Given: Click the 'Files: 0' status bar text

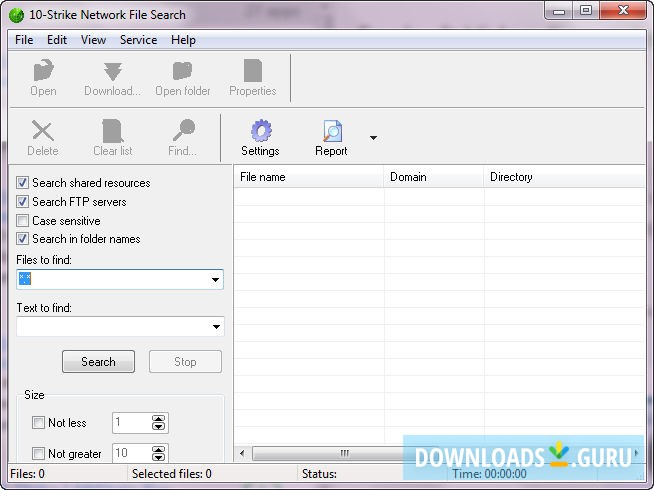Looking at the screenshot, I should (28, 474).
